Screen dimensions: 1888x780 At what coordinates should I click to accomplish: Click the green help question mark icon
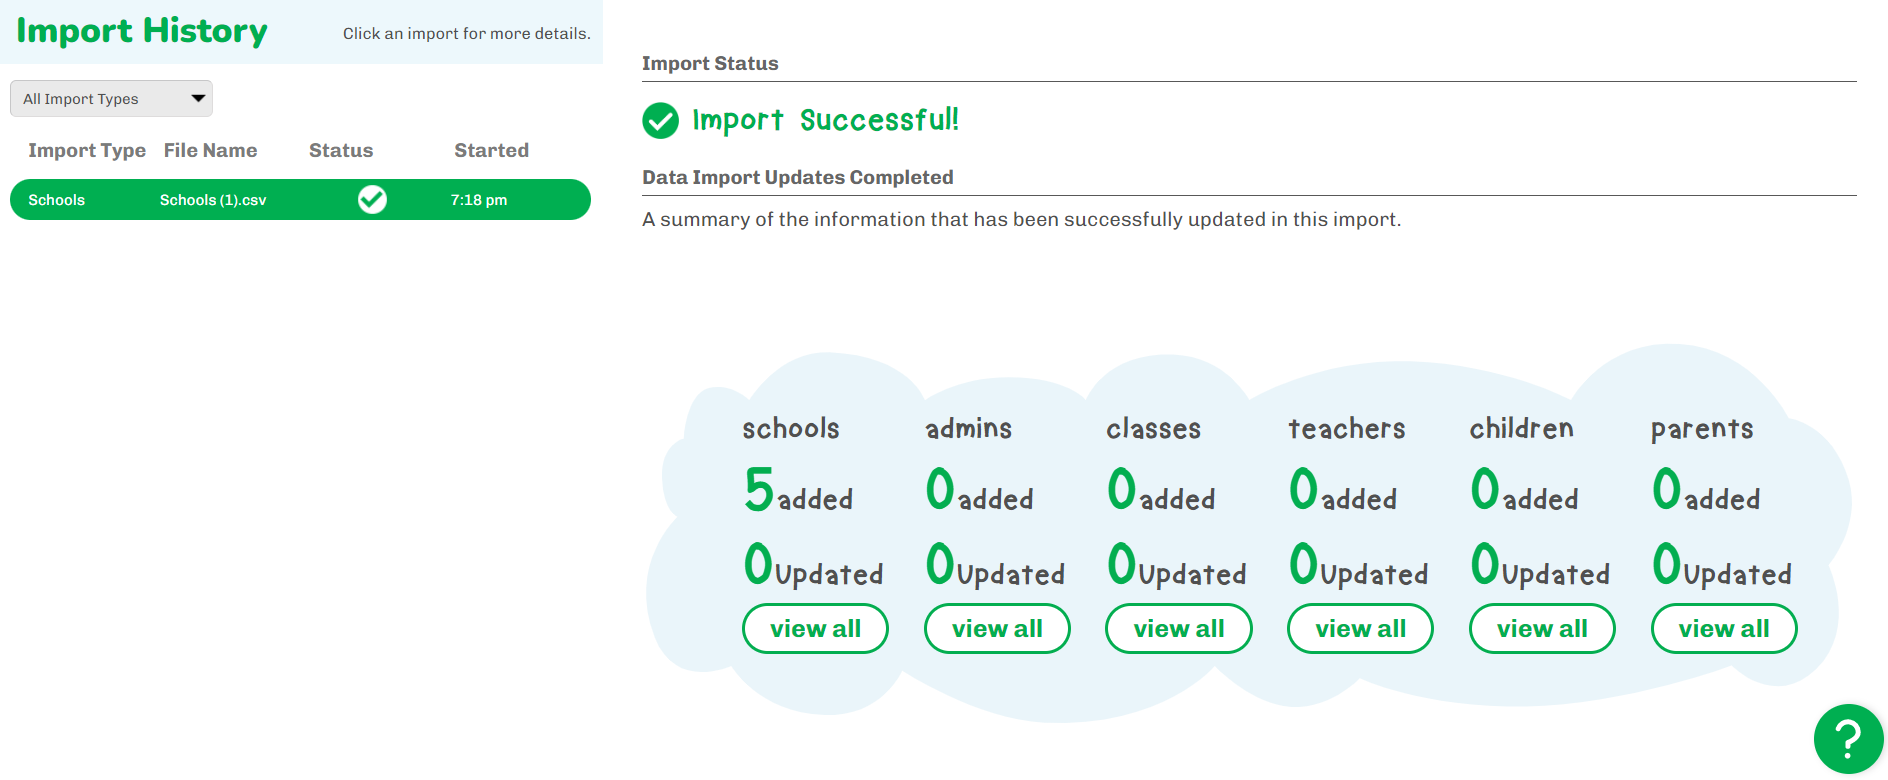coord(1848,739)
